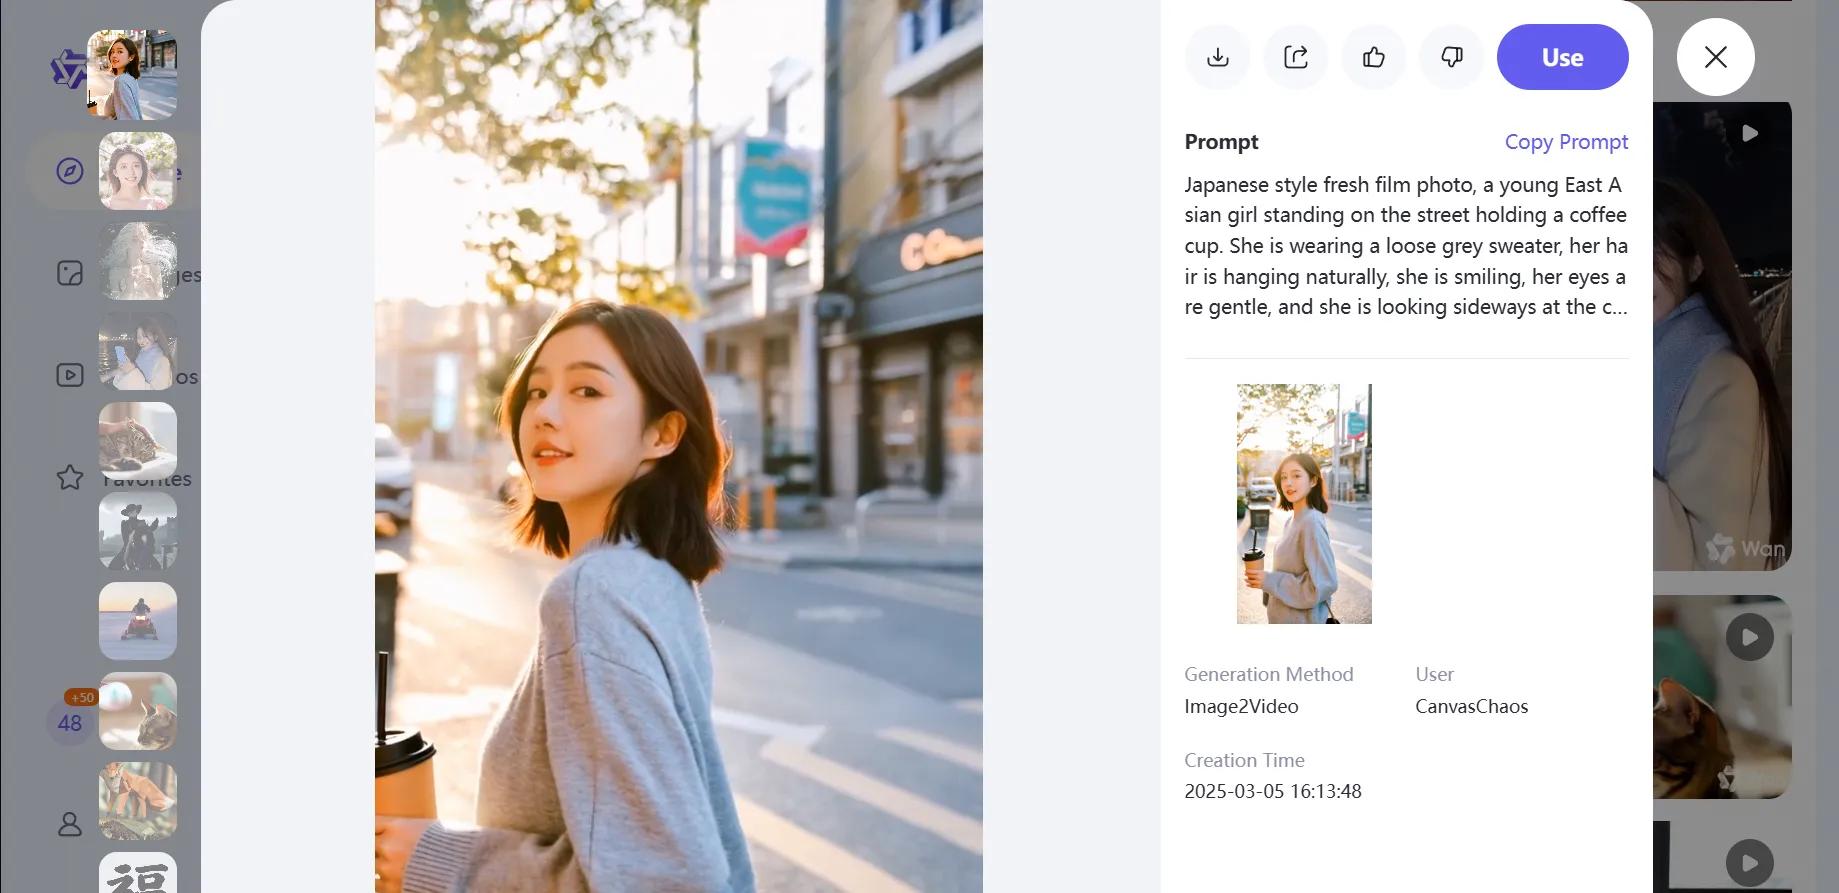
Task: Click the 48 credits badge
Action: 70,722
